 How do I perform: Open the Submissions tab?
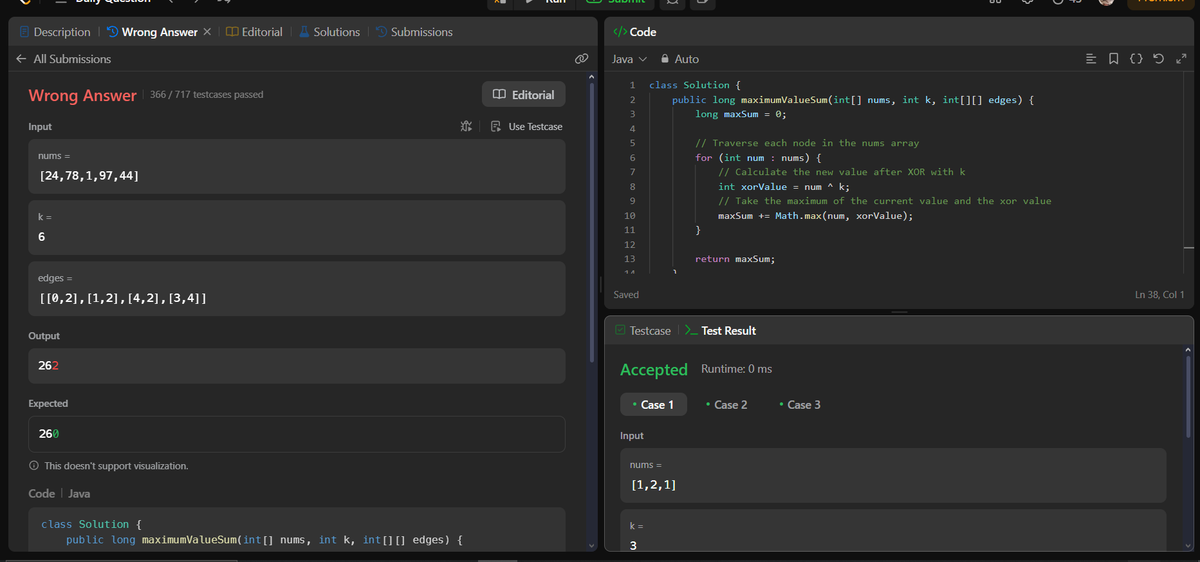pos(413,32)
